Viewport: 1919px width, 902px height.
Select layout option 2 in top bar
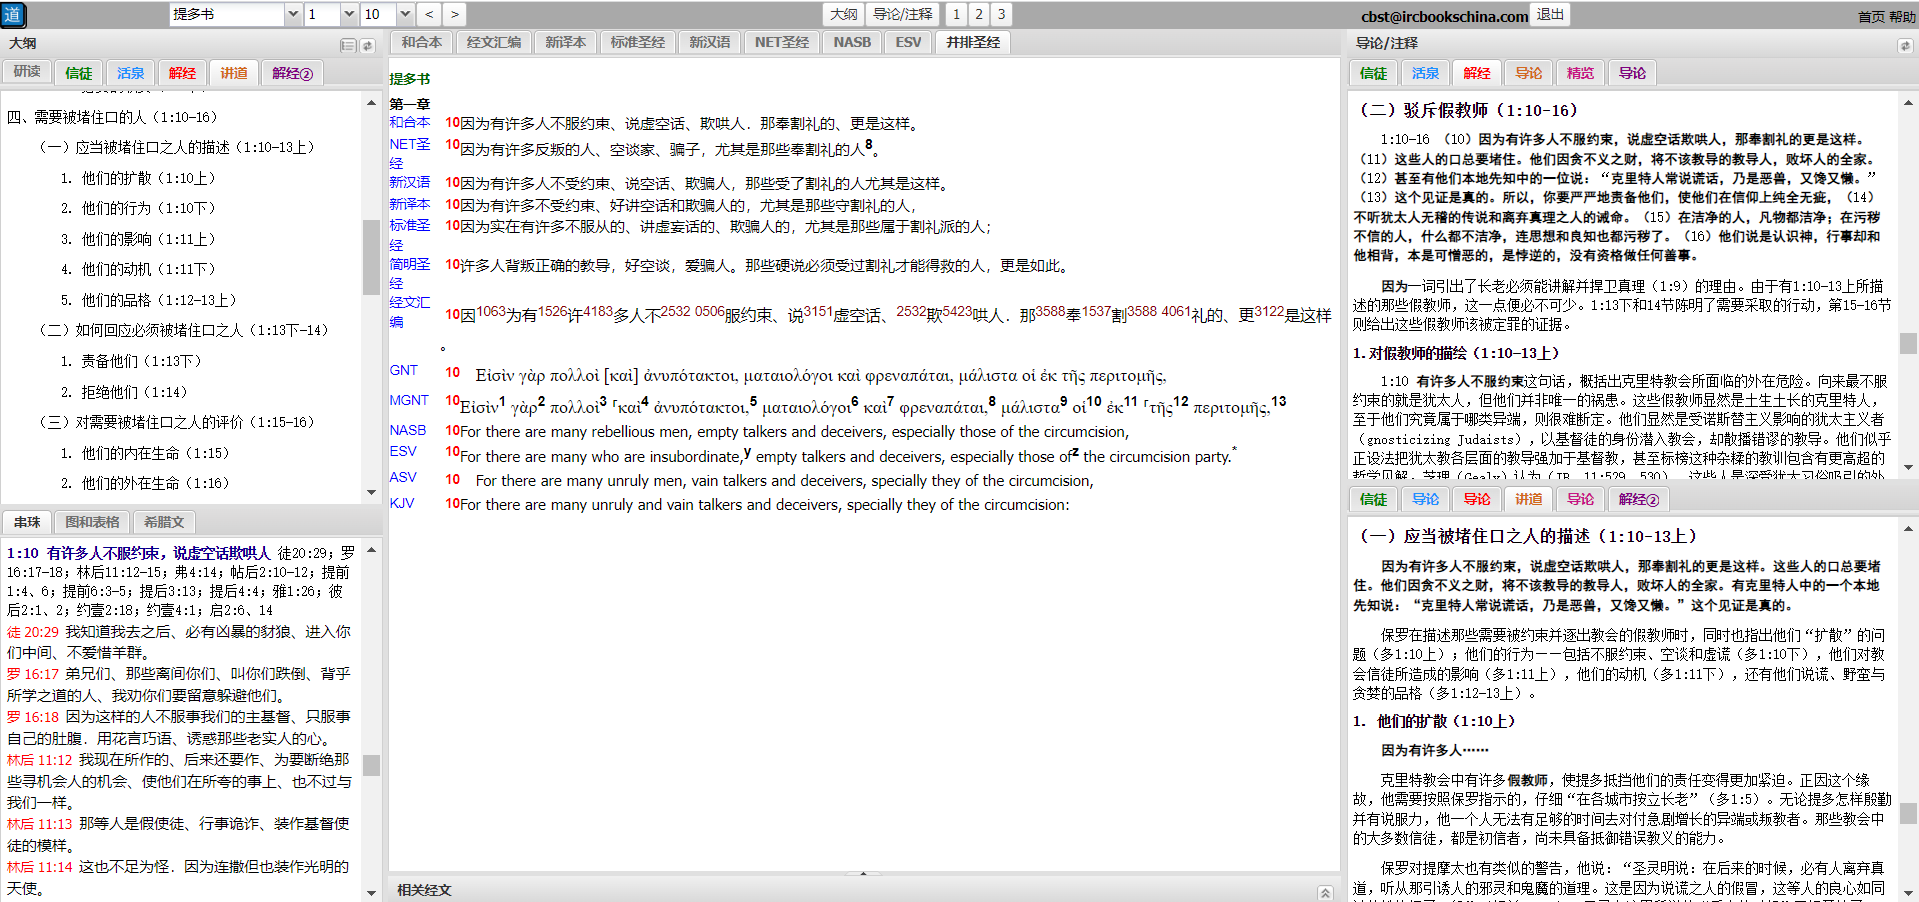[x=978, y=14]
